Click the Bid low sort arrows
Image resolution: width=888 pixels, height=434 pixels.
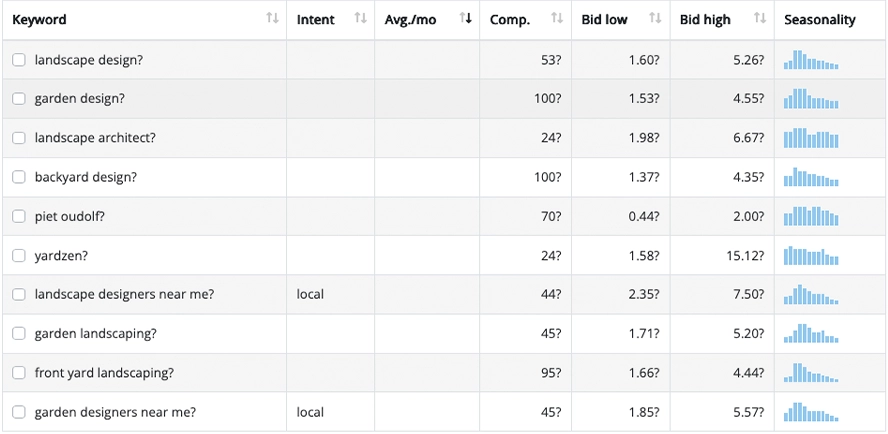tap(655, 19)
